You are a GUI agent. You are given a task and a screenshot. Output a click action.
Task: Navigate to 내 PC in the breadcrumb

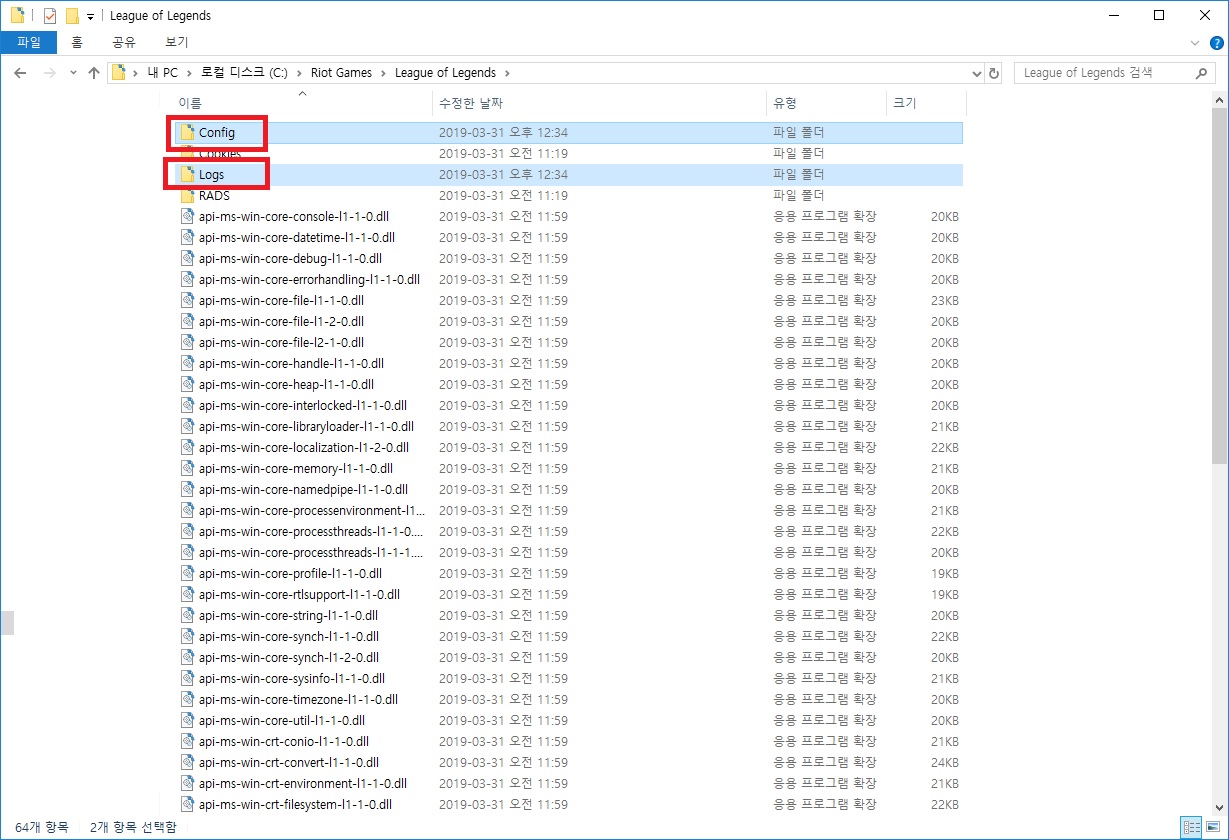click(162, 73)
